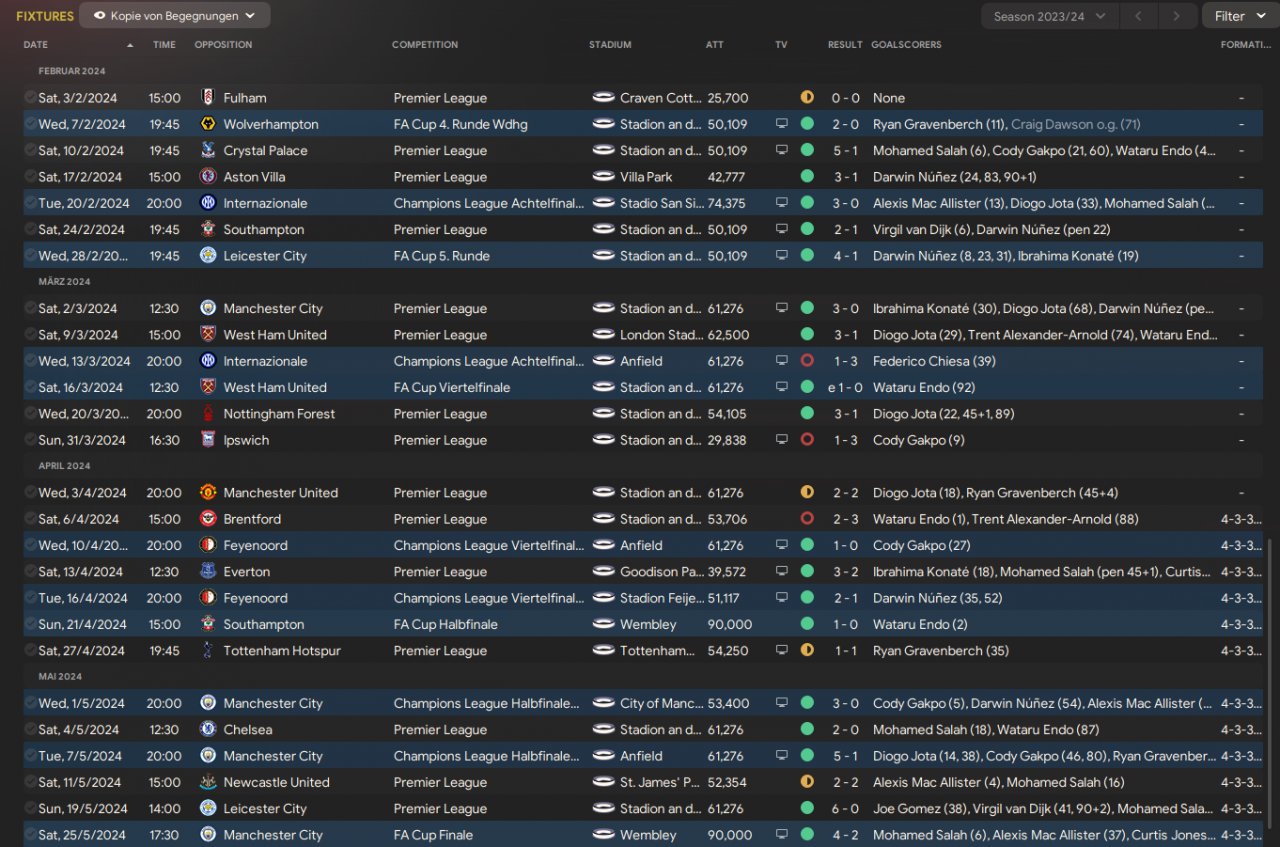Click the 74,375 attendance figure
1280x847 pixels.
[726, 203]
